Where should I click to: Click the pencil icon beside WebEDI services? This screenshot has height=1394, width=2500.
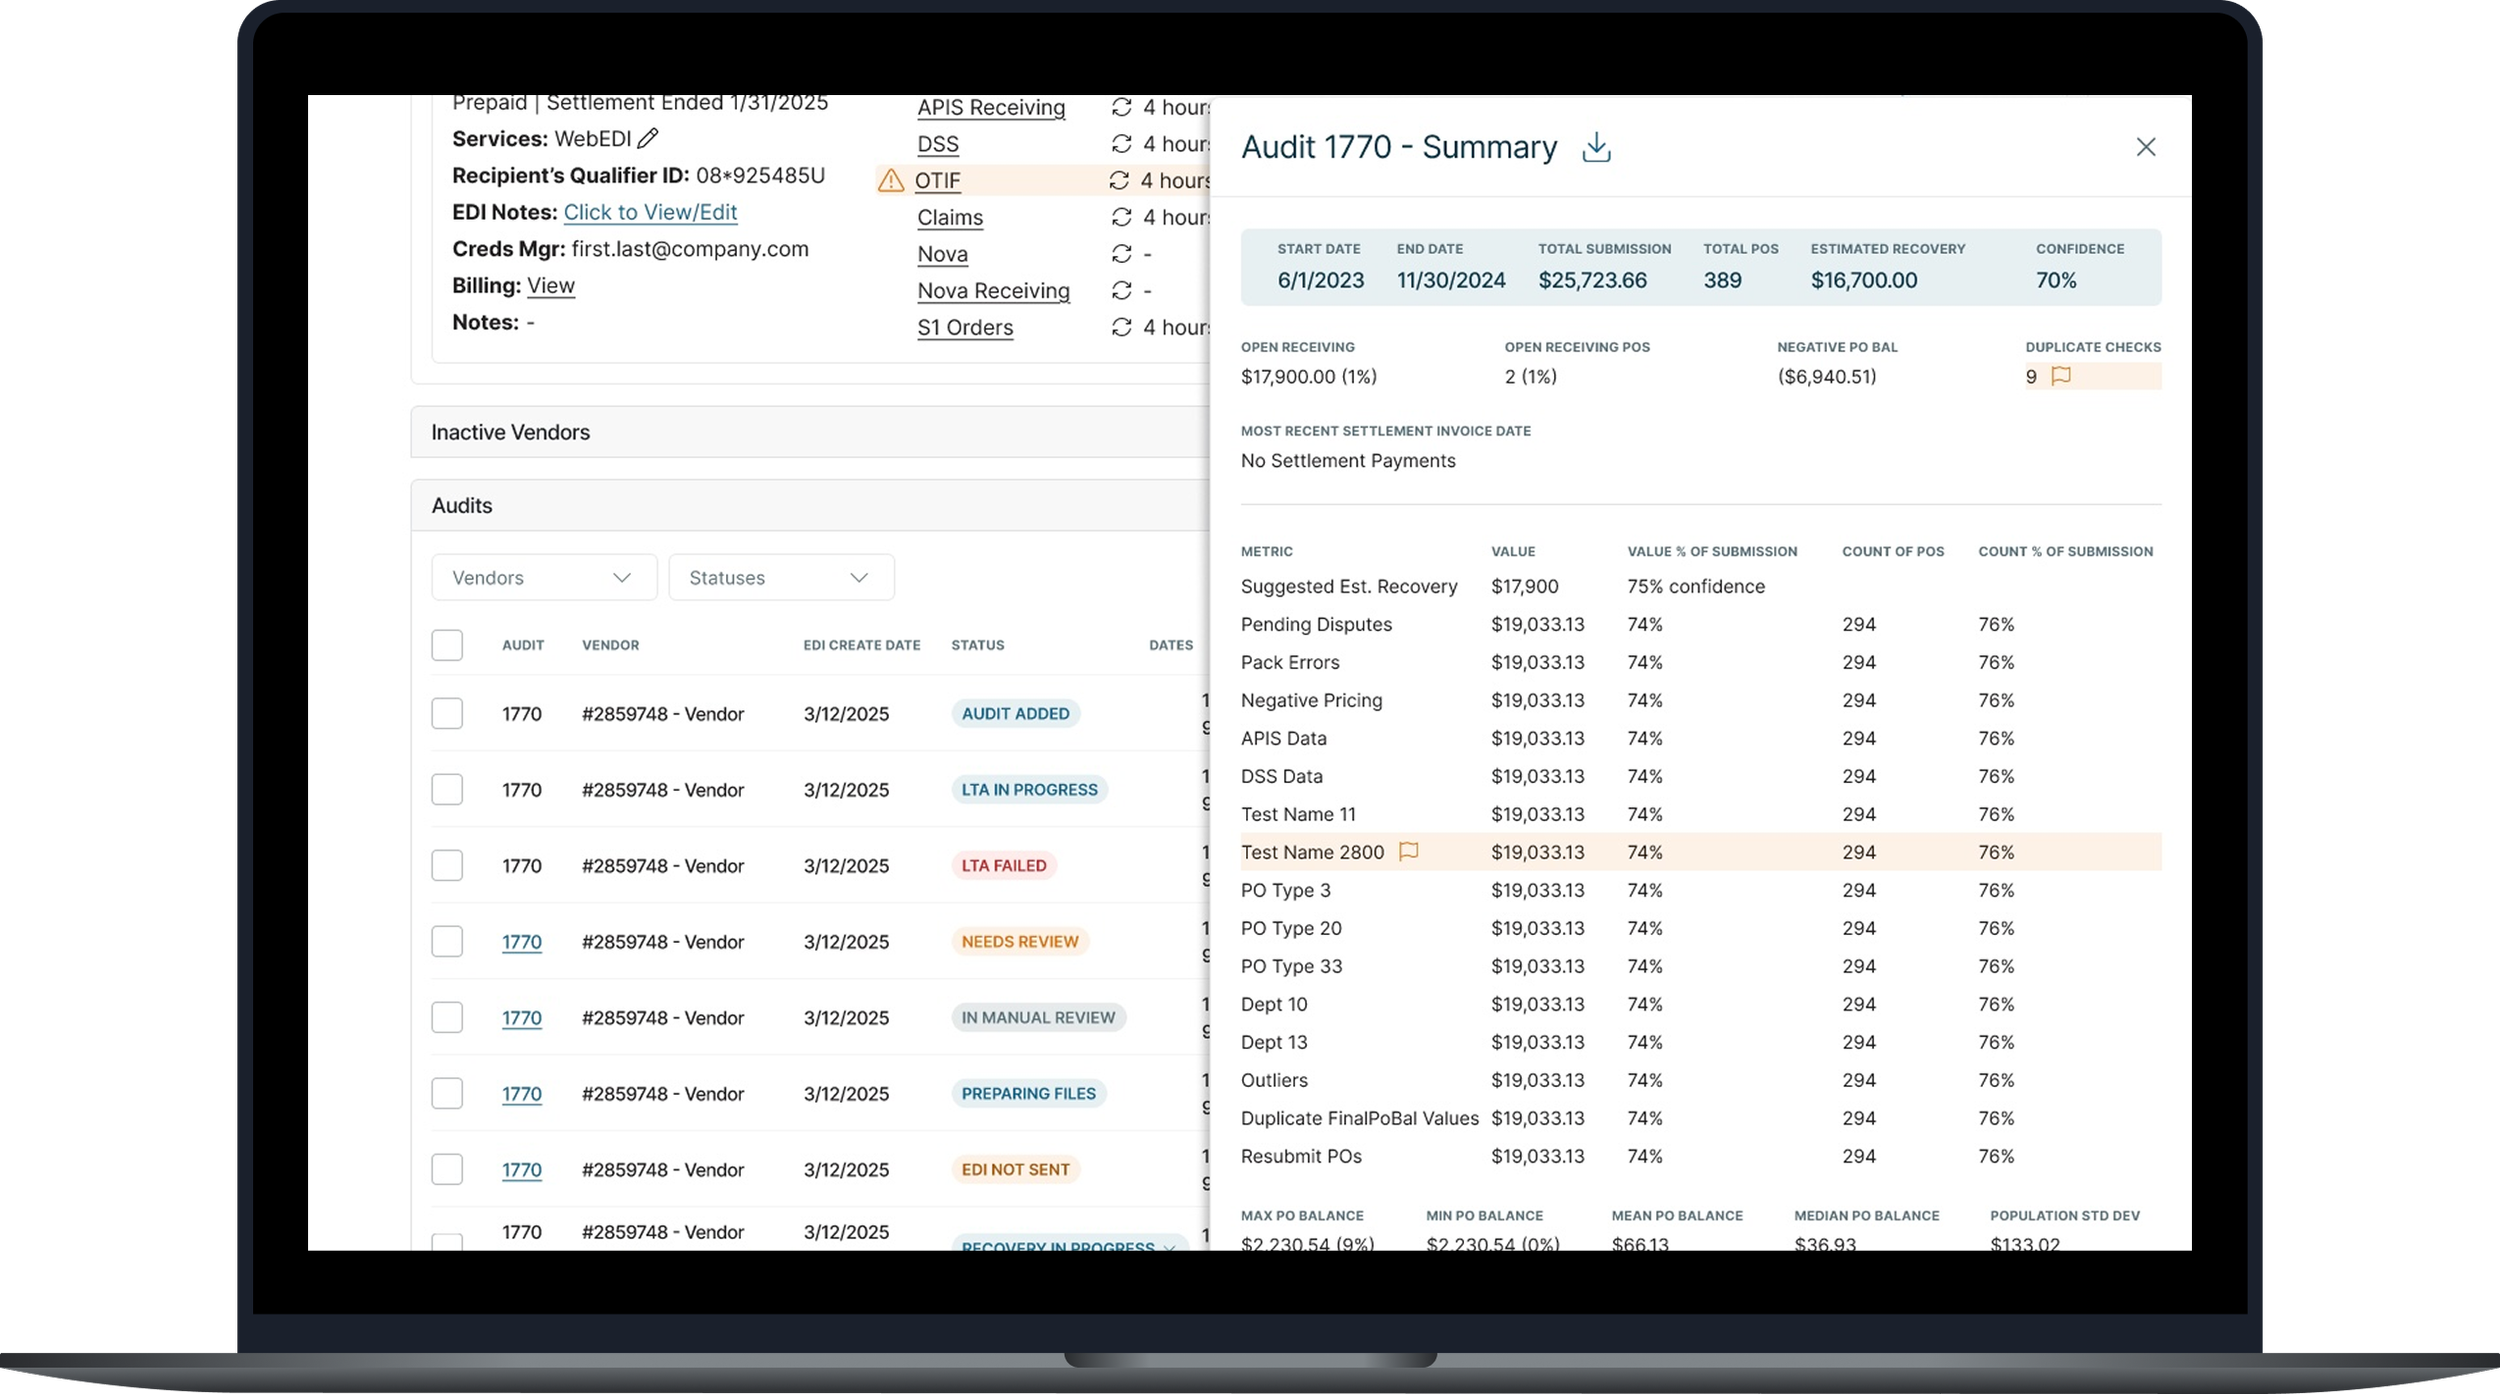point(648,138)
